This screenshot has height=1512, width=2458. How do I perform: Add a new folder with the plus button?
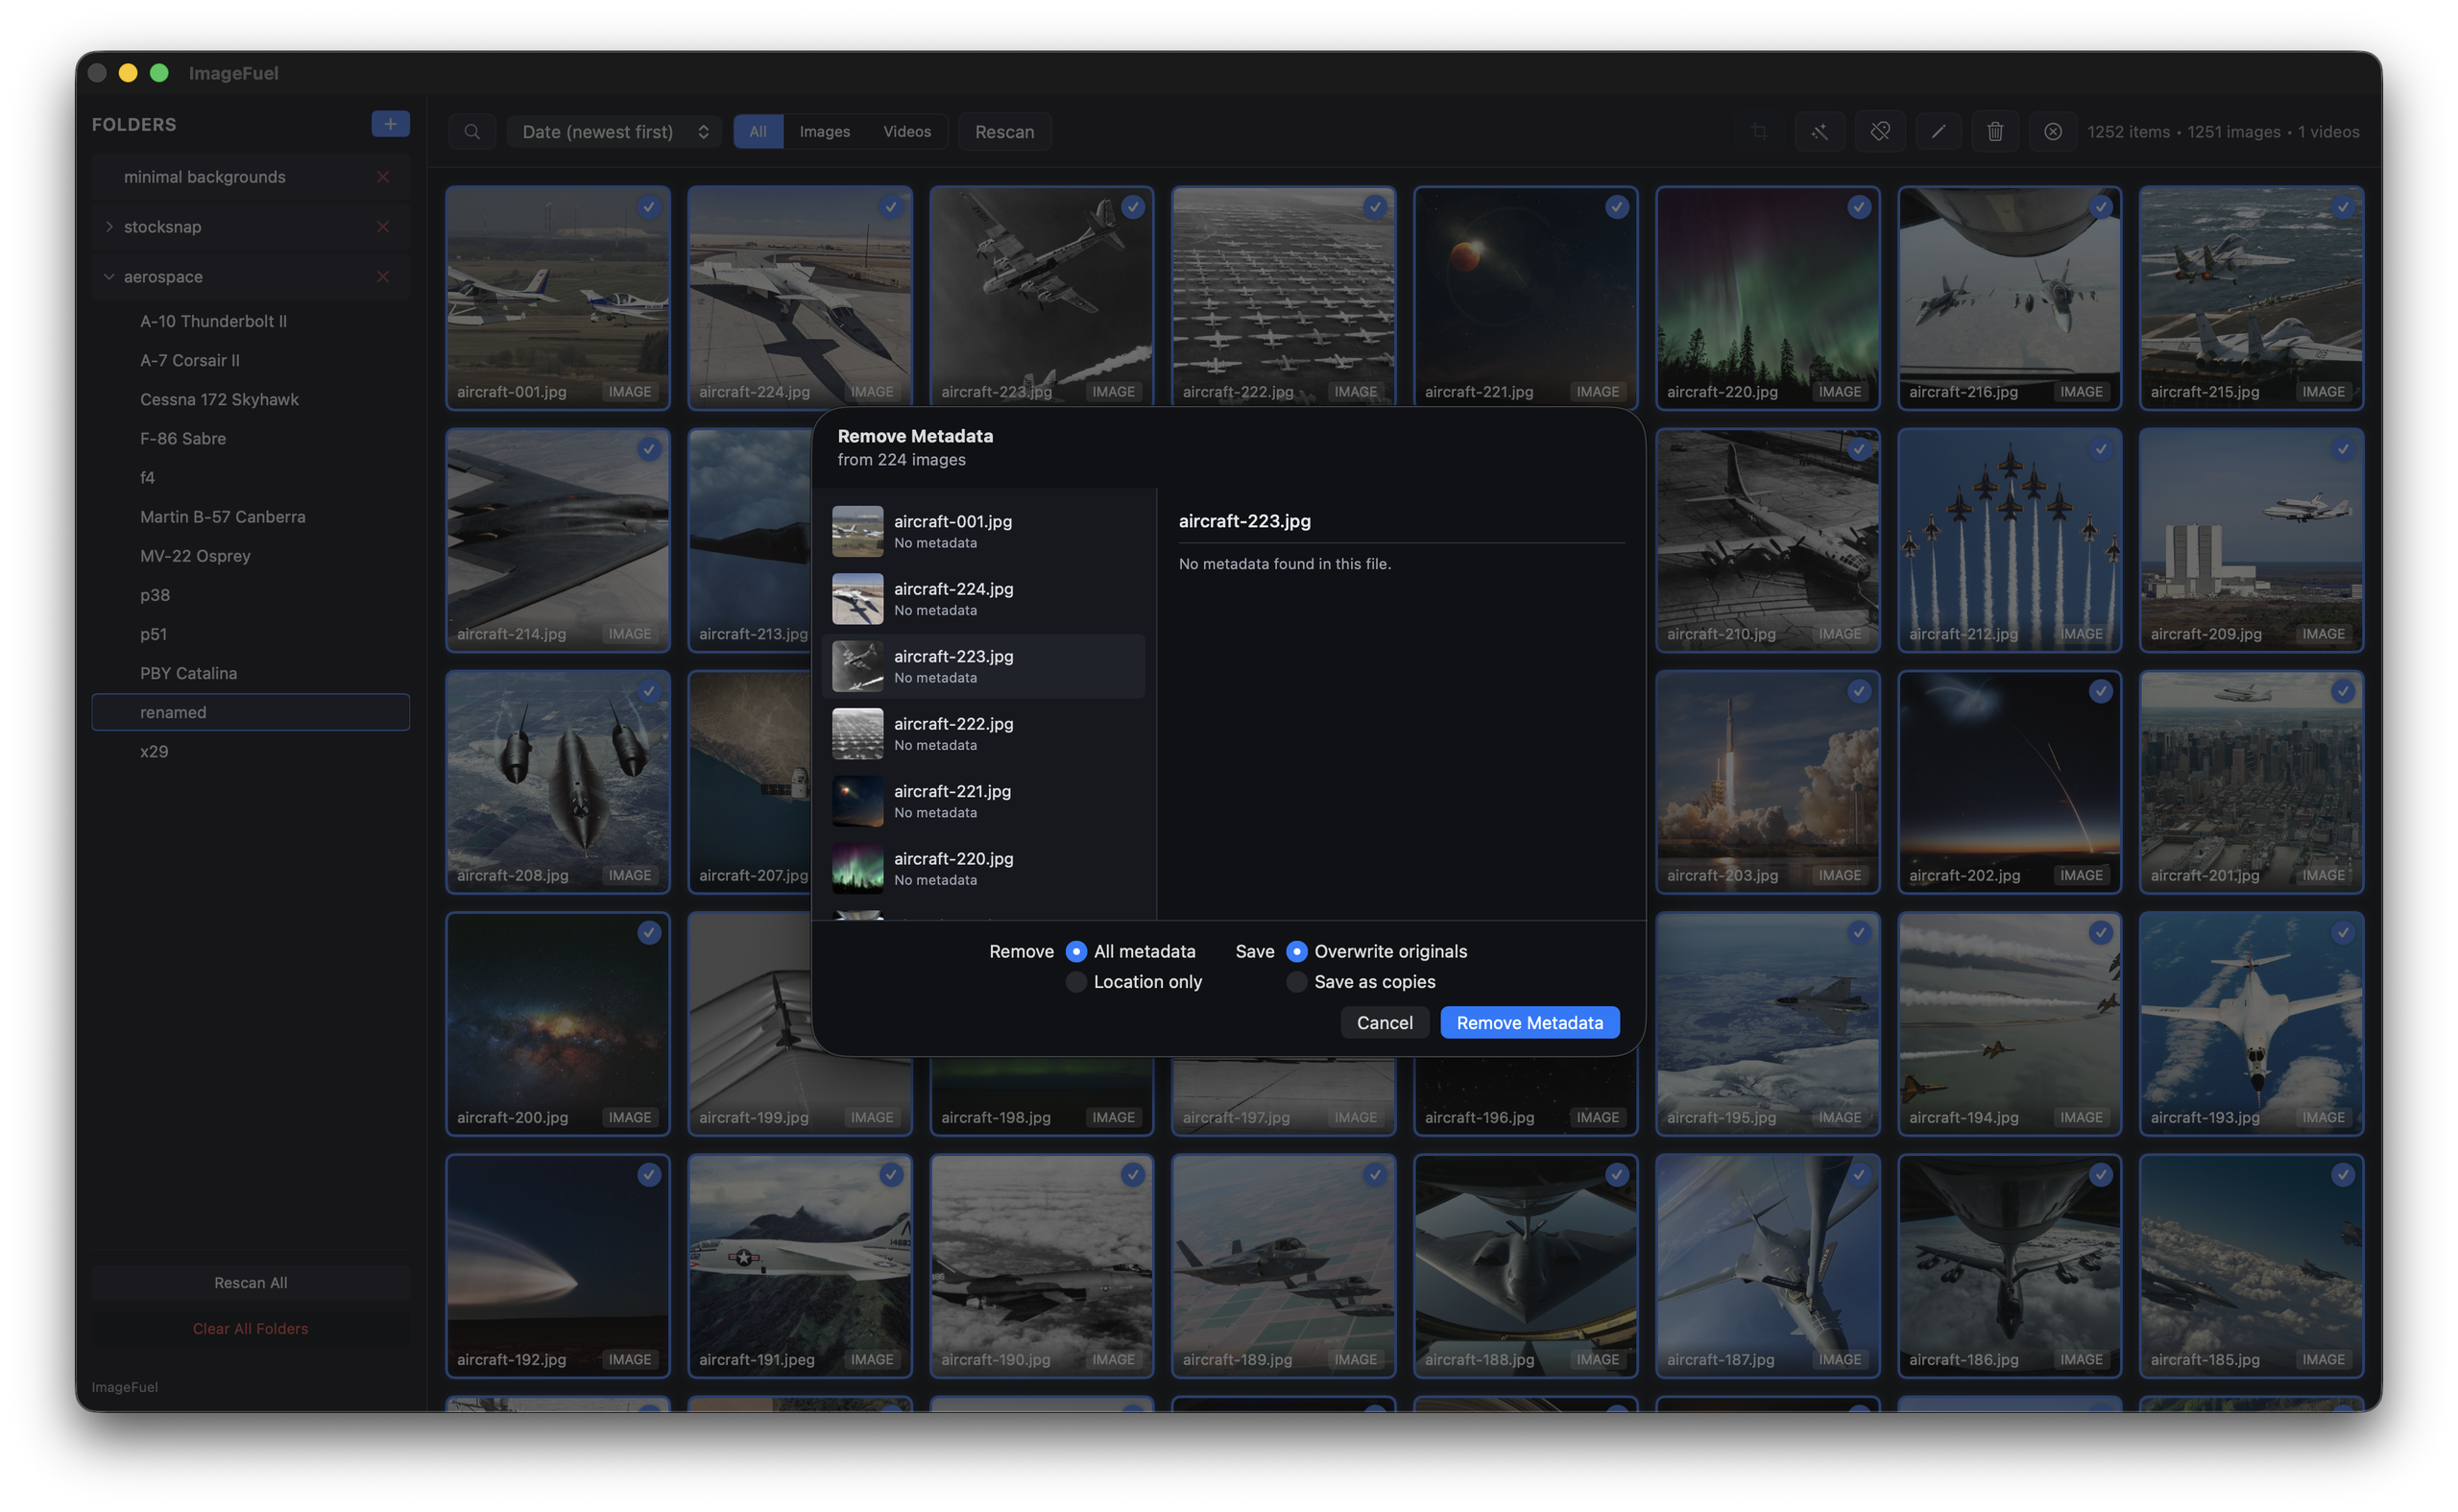390,124
